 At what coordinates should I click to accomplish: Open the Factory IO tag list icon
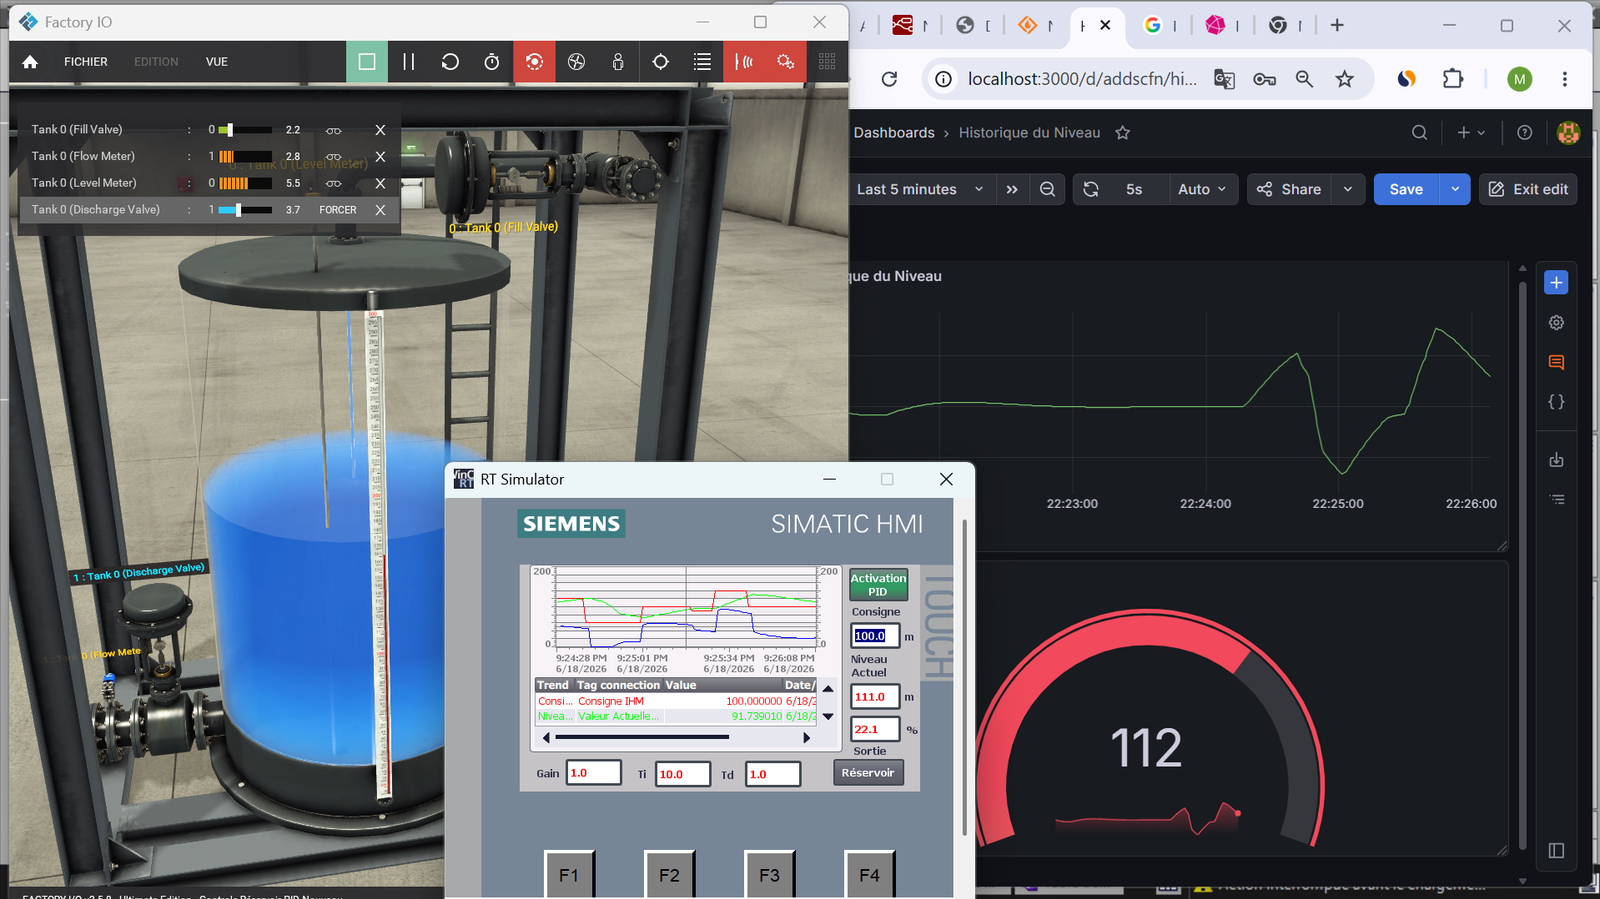[x=702, y=62]
